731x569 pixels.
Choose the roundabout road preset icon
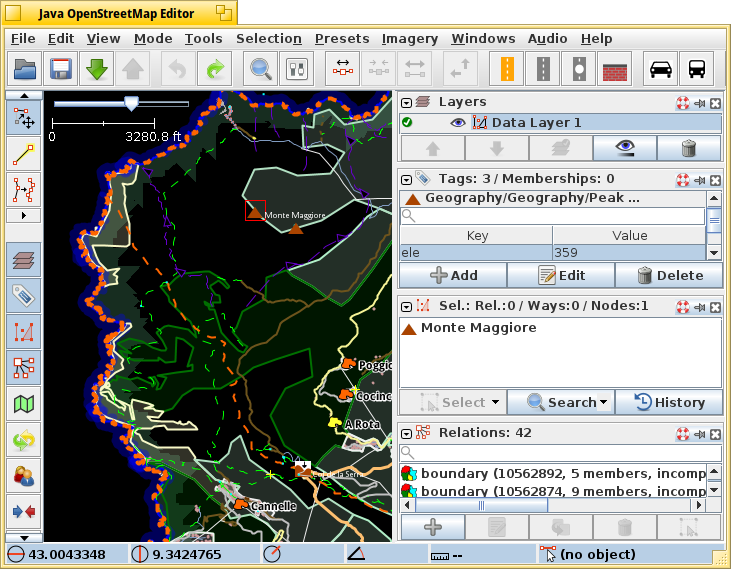pyautogui.click(x=579, y=69)
